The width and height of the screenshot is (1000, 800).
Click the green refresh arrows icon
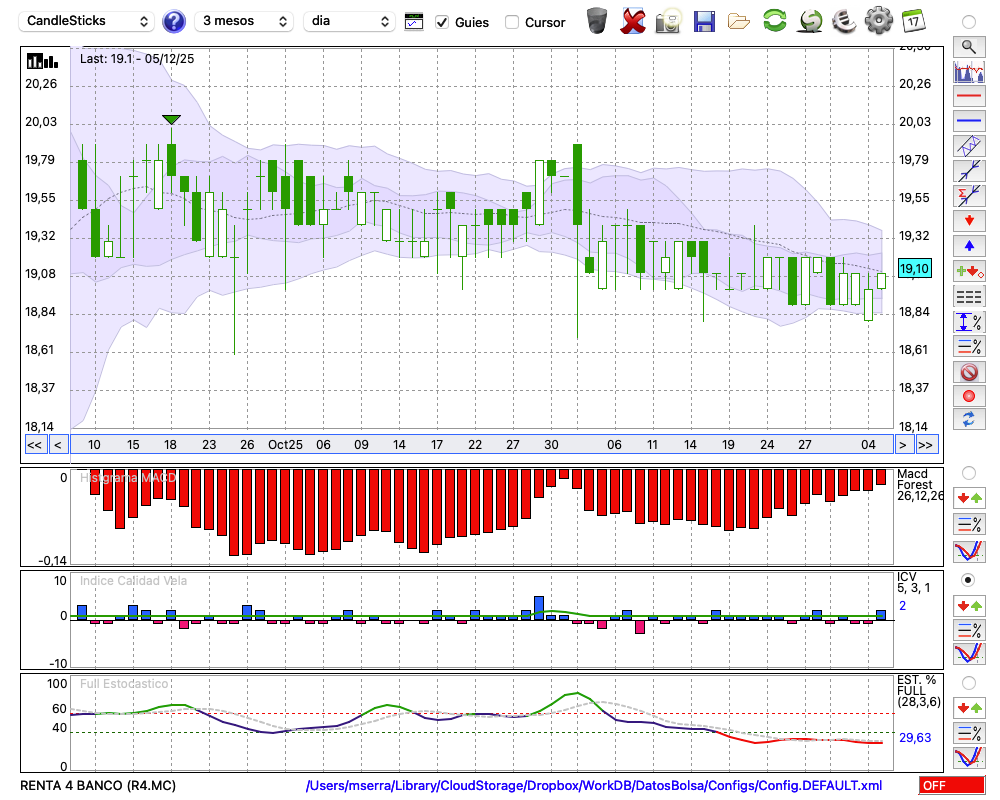pyautogui.click(x=774, y=20)
